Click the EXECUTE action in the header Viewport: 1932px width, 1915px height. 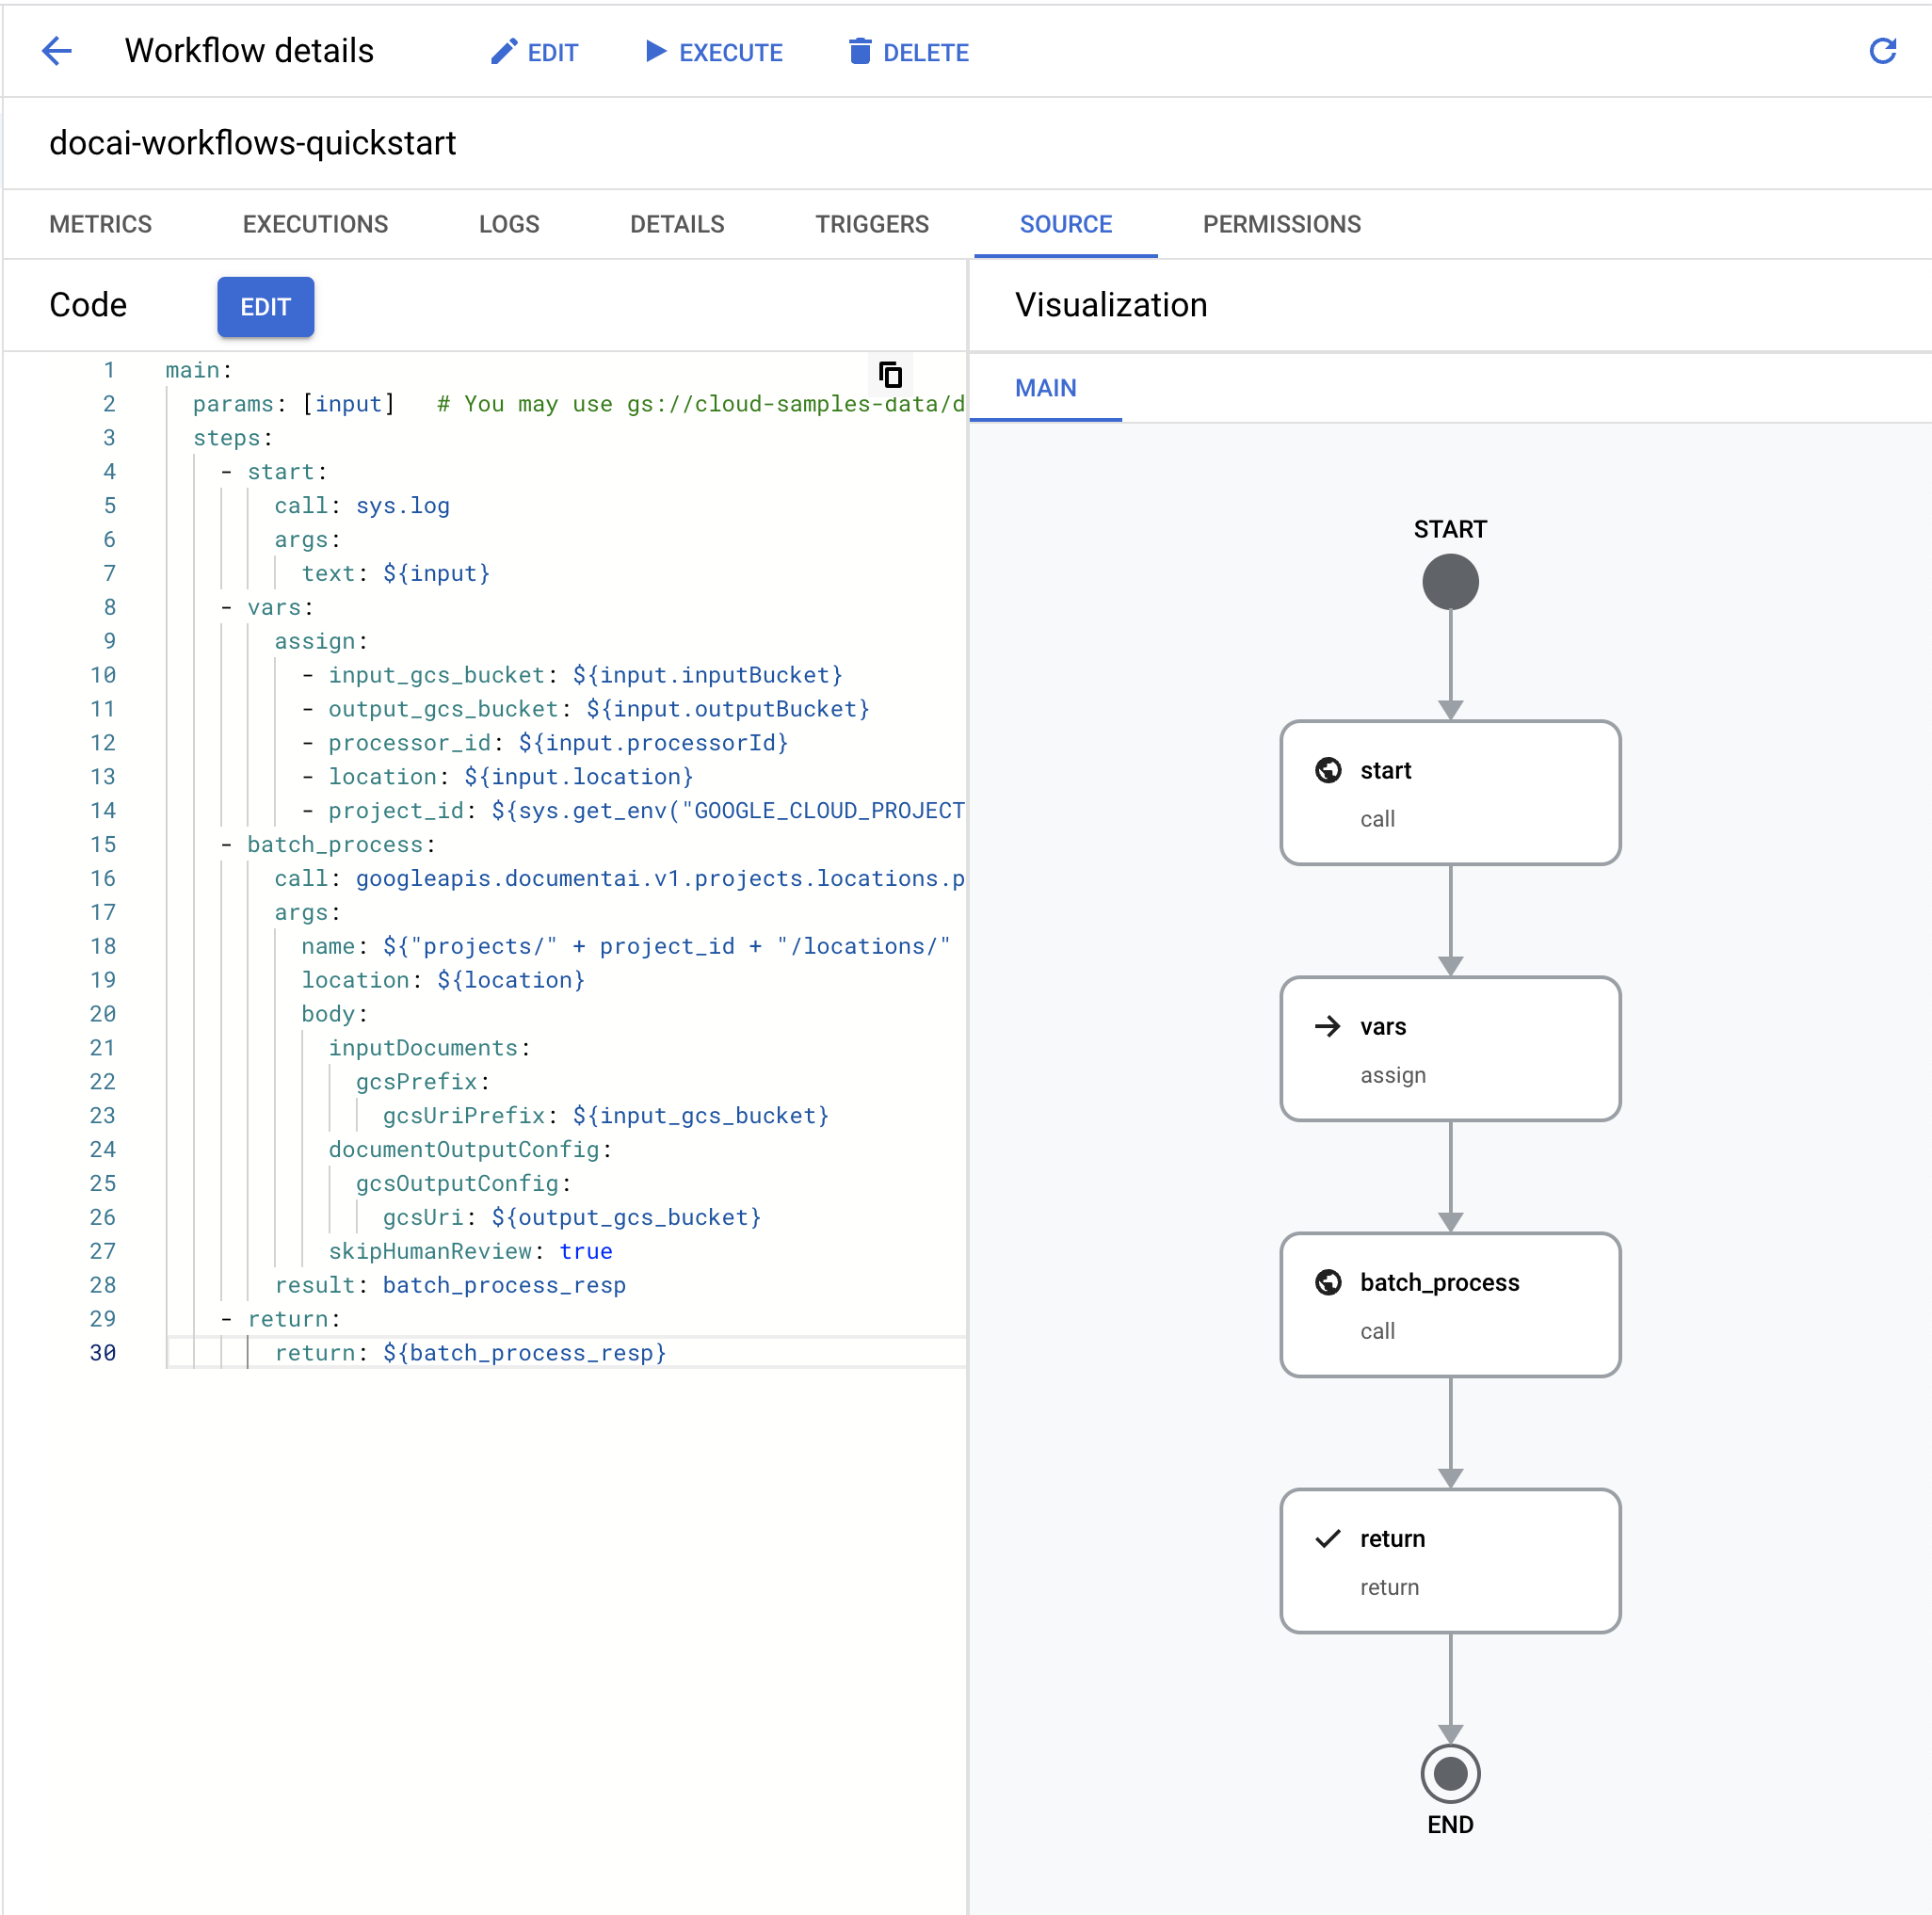pos(714,51)
